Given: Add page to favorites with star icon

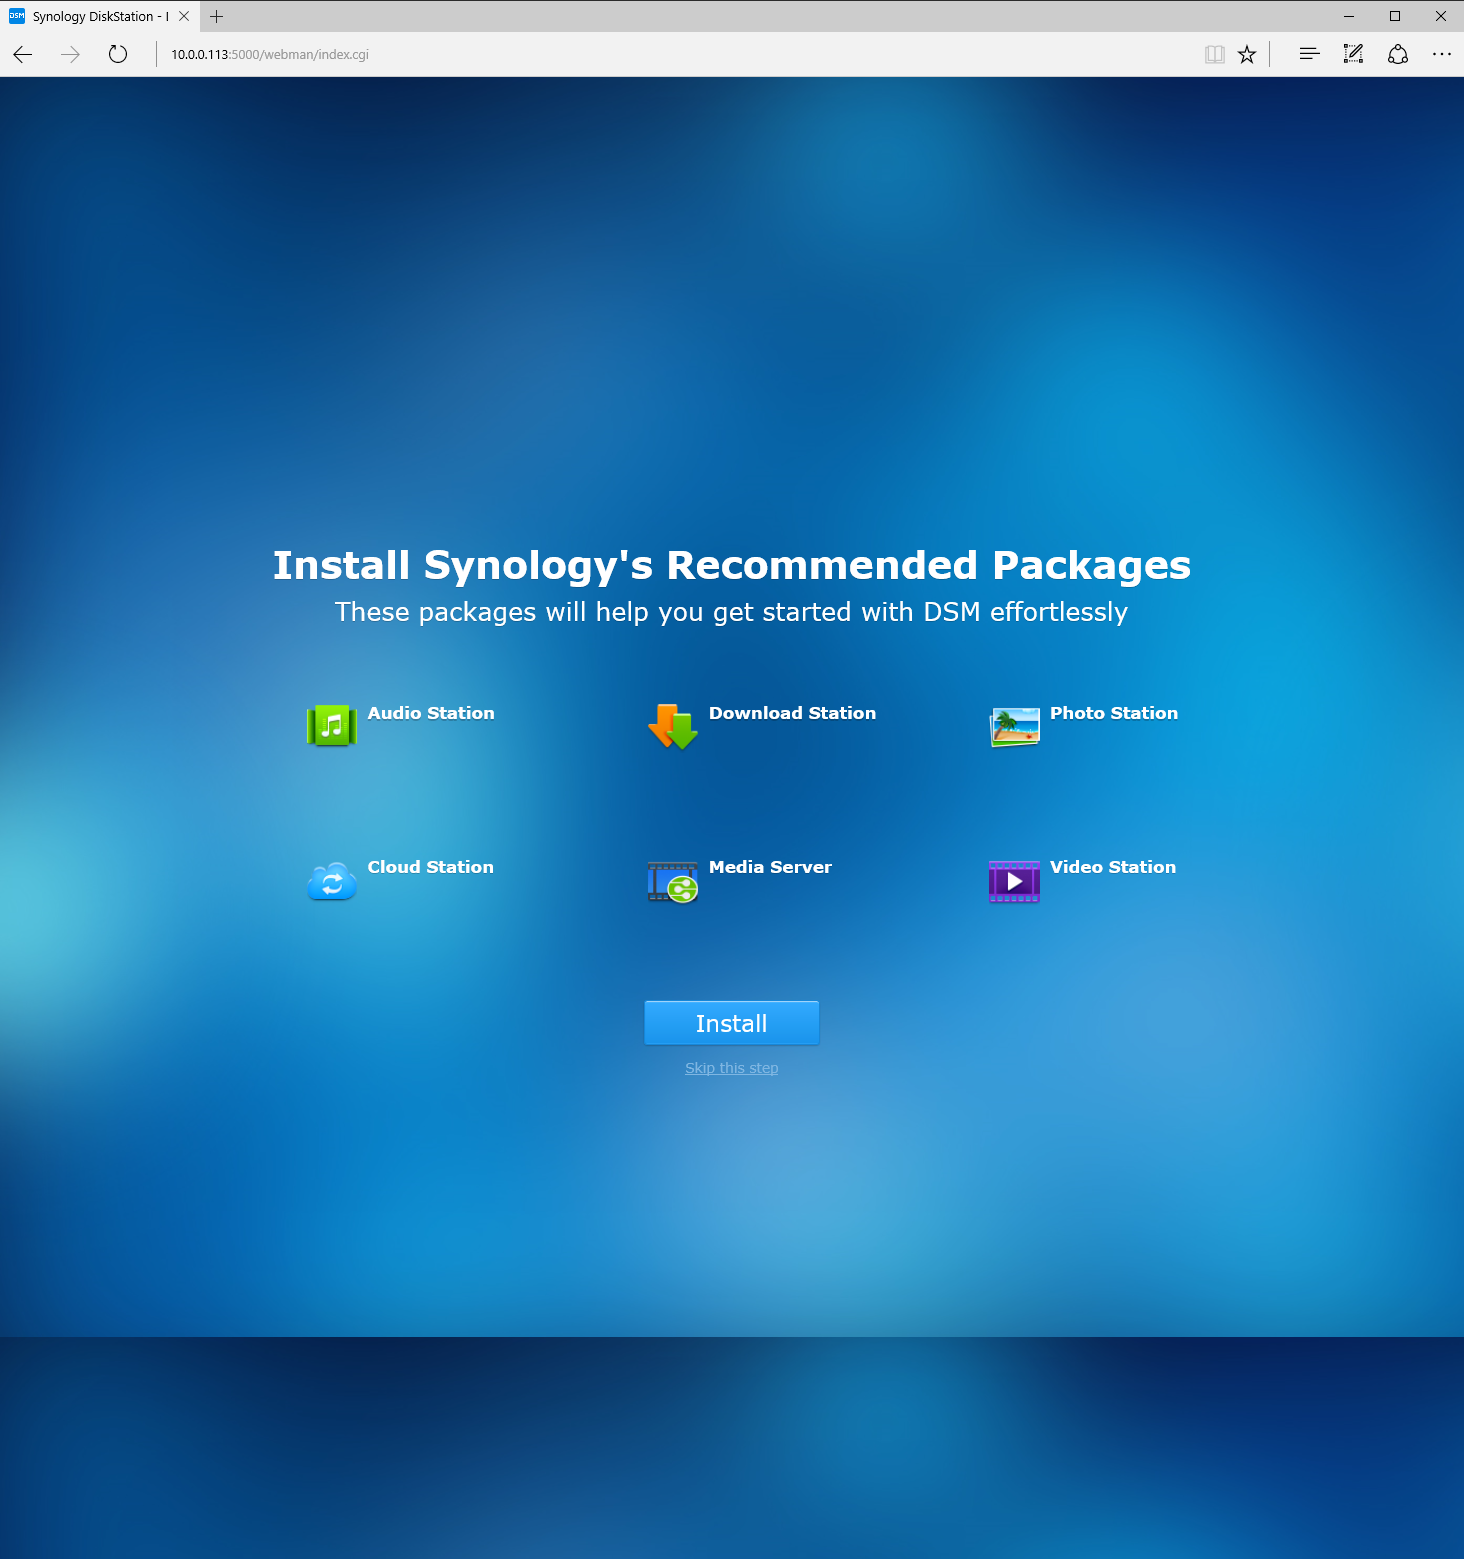Looking at the screenshot, I should pos(1246,55).
